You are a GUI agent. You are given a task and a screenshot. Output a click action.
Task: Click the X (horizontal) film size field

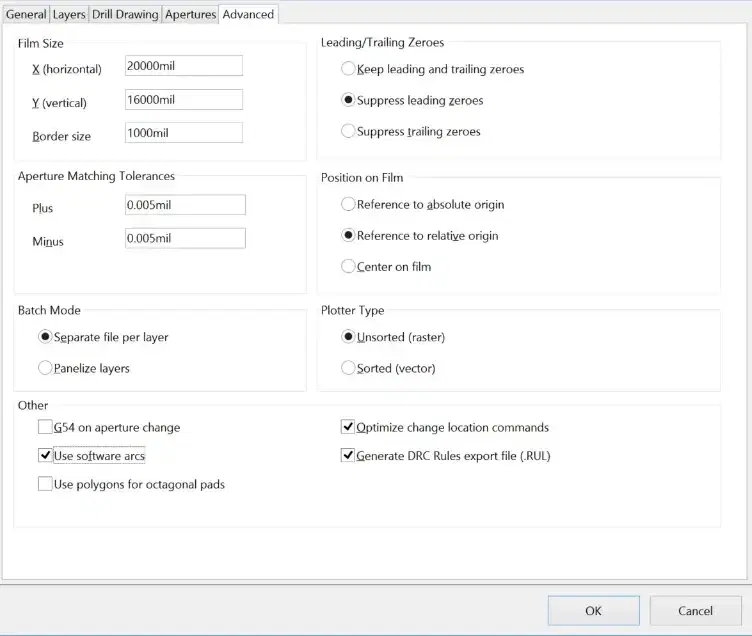184,66
